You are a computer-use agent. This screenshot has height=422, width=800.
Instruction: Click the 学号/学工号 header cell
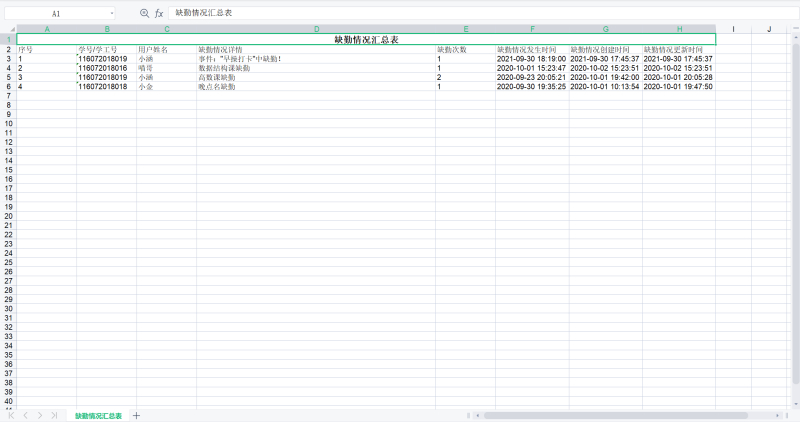point(107,49)
